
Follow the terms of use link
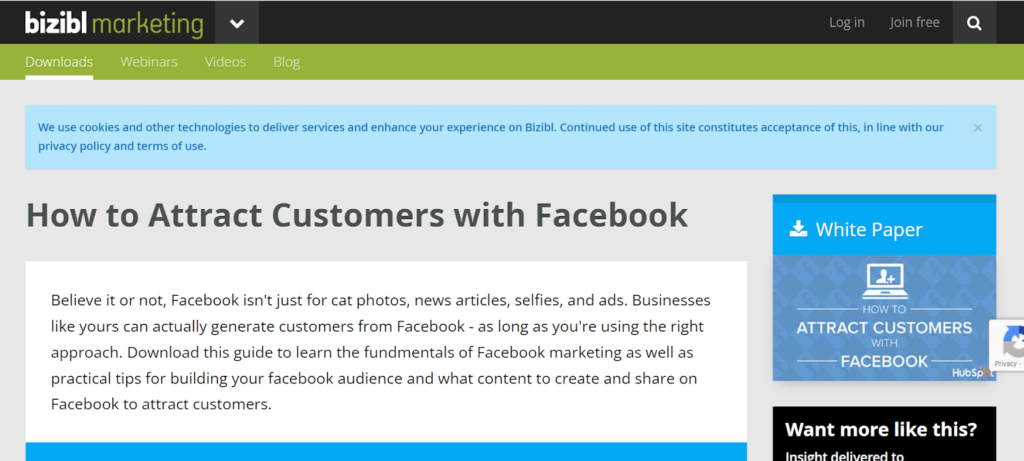(171, 146)
